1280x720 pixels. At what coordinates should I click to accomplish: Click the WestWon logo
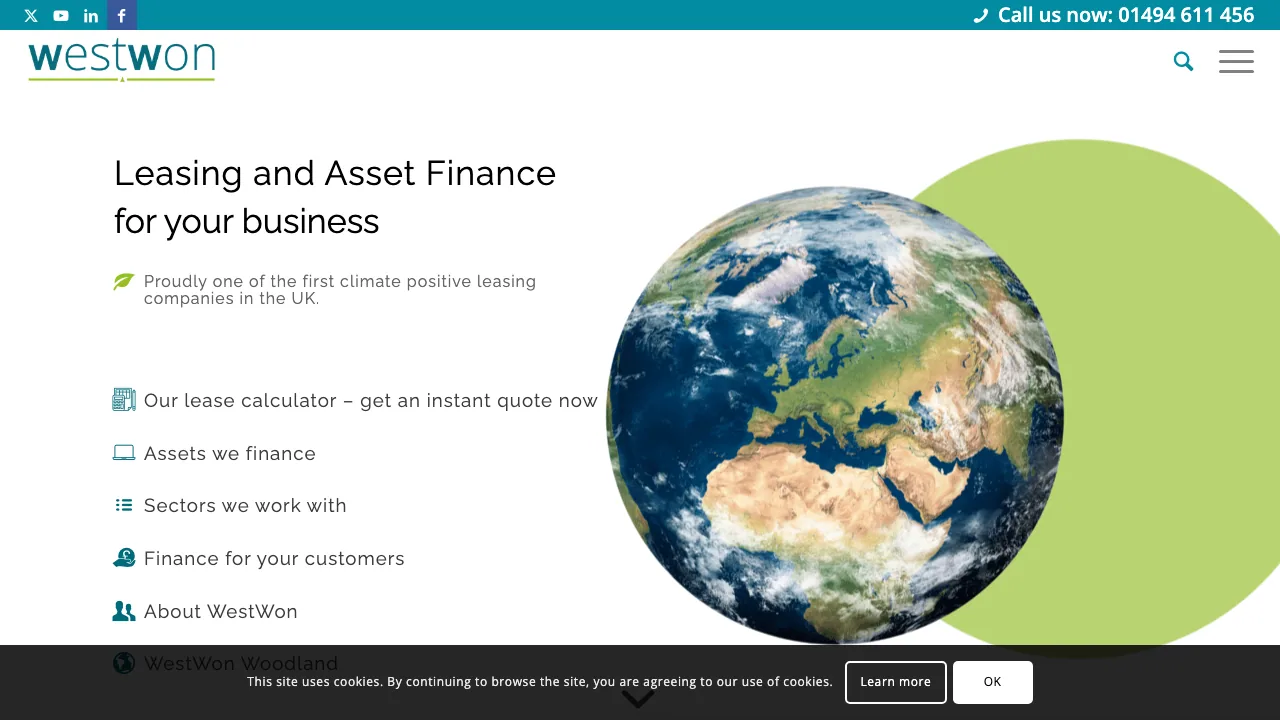(x=122, y=60)
